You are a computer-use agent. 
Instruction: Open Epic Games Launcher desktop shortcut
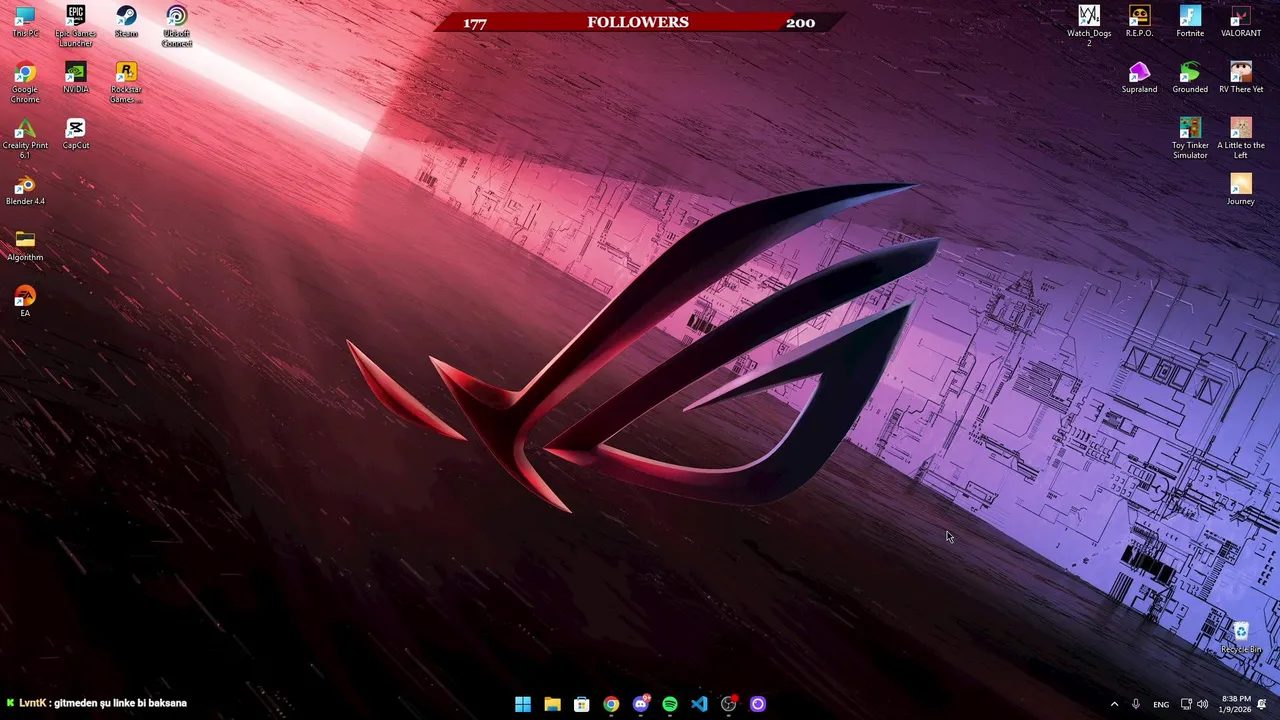[76, 27]
